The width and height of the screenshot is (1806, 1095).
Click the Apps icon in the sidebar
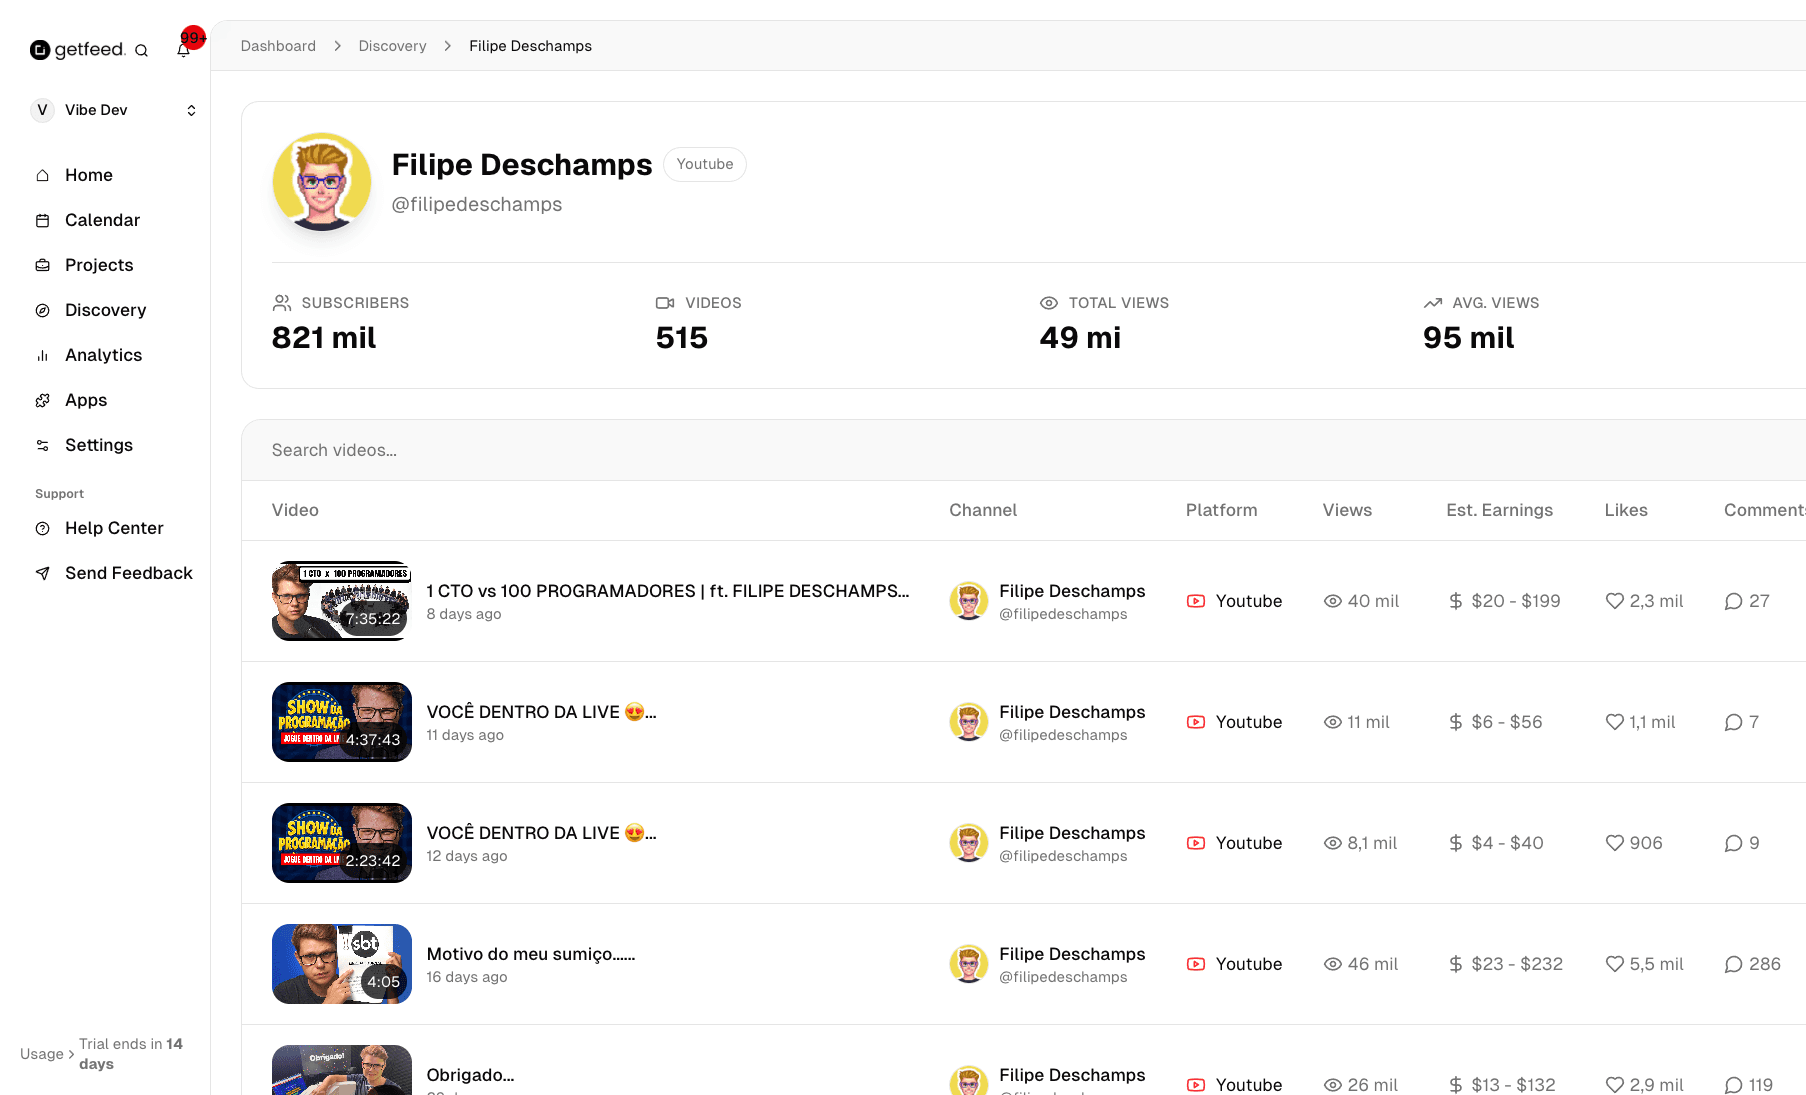click(42, 400)
